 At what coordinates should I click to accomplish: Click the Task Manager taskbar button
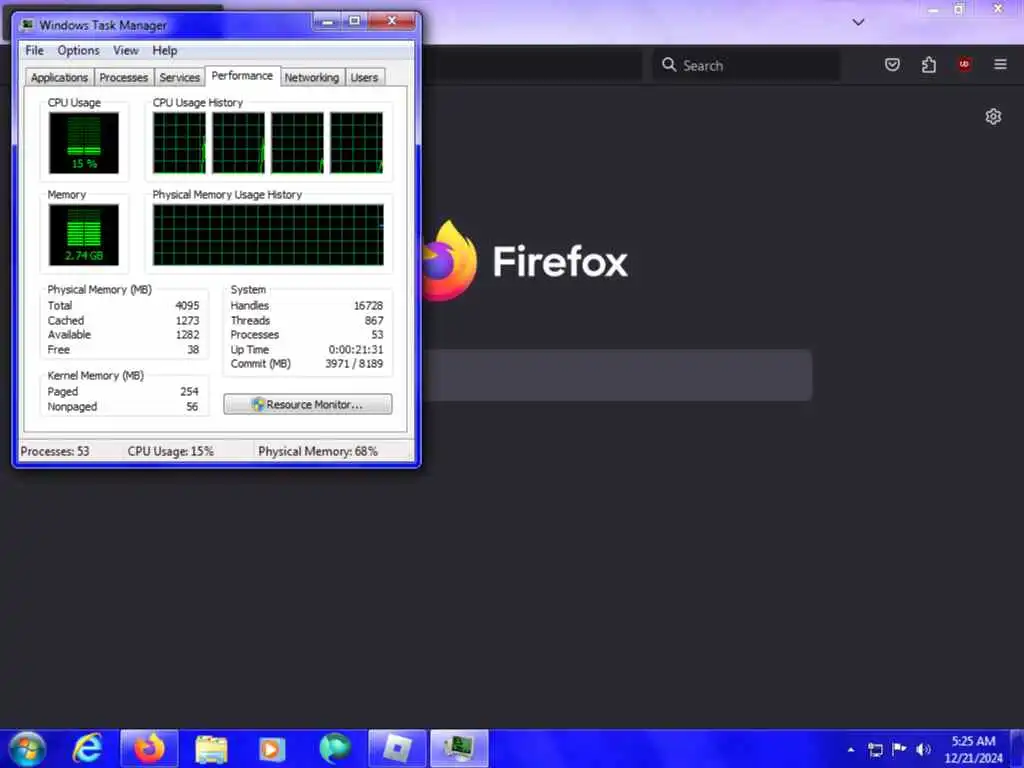[459, 748]
